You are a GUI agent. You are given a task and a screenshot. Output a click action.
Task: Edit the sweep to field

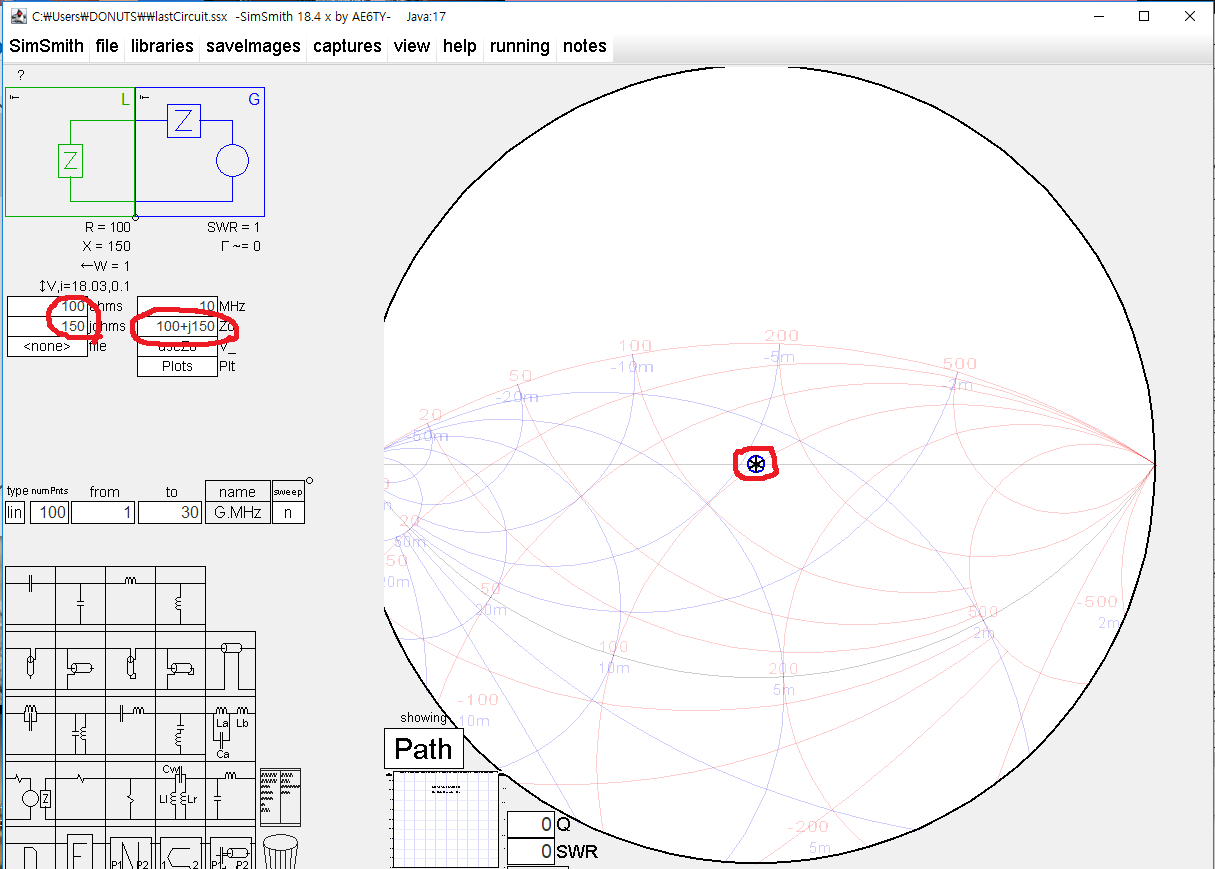pos(170,513)
